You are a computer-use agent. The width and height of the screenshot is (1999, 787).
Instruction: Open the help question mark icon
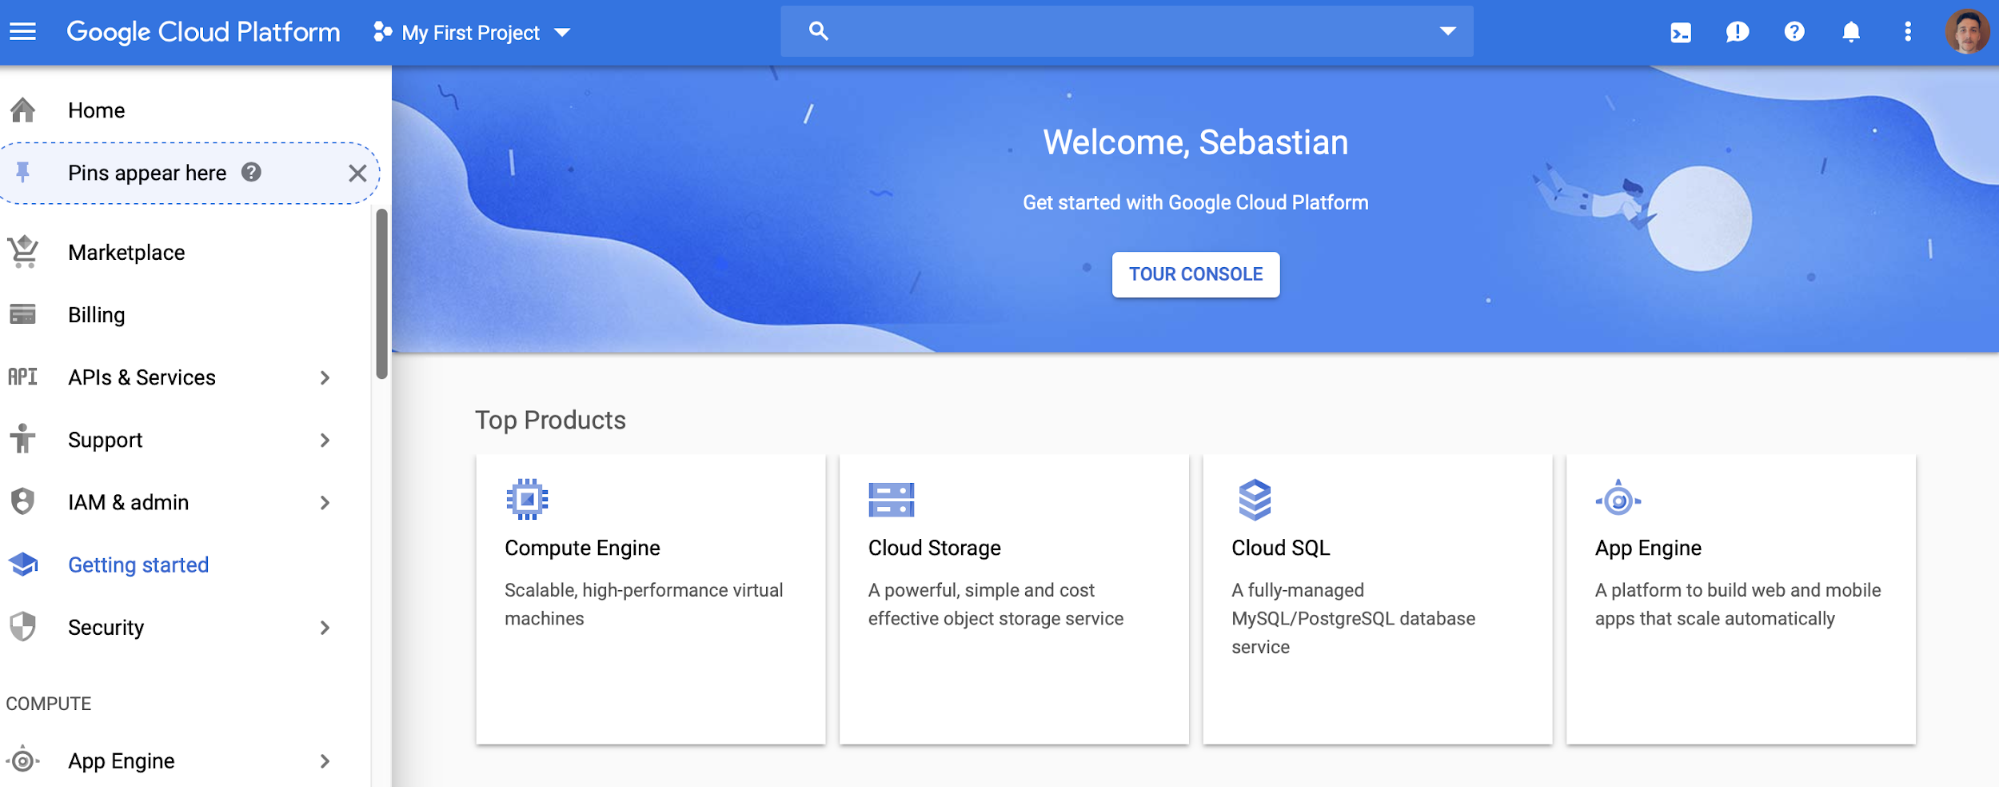[1794, 32]
